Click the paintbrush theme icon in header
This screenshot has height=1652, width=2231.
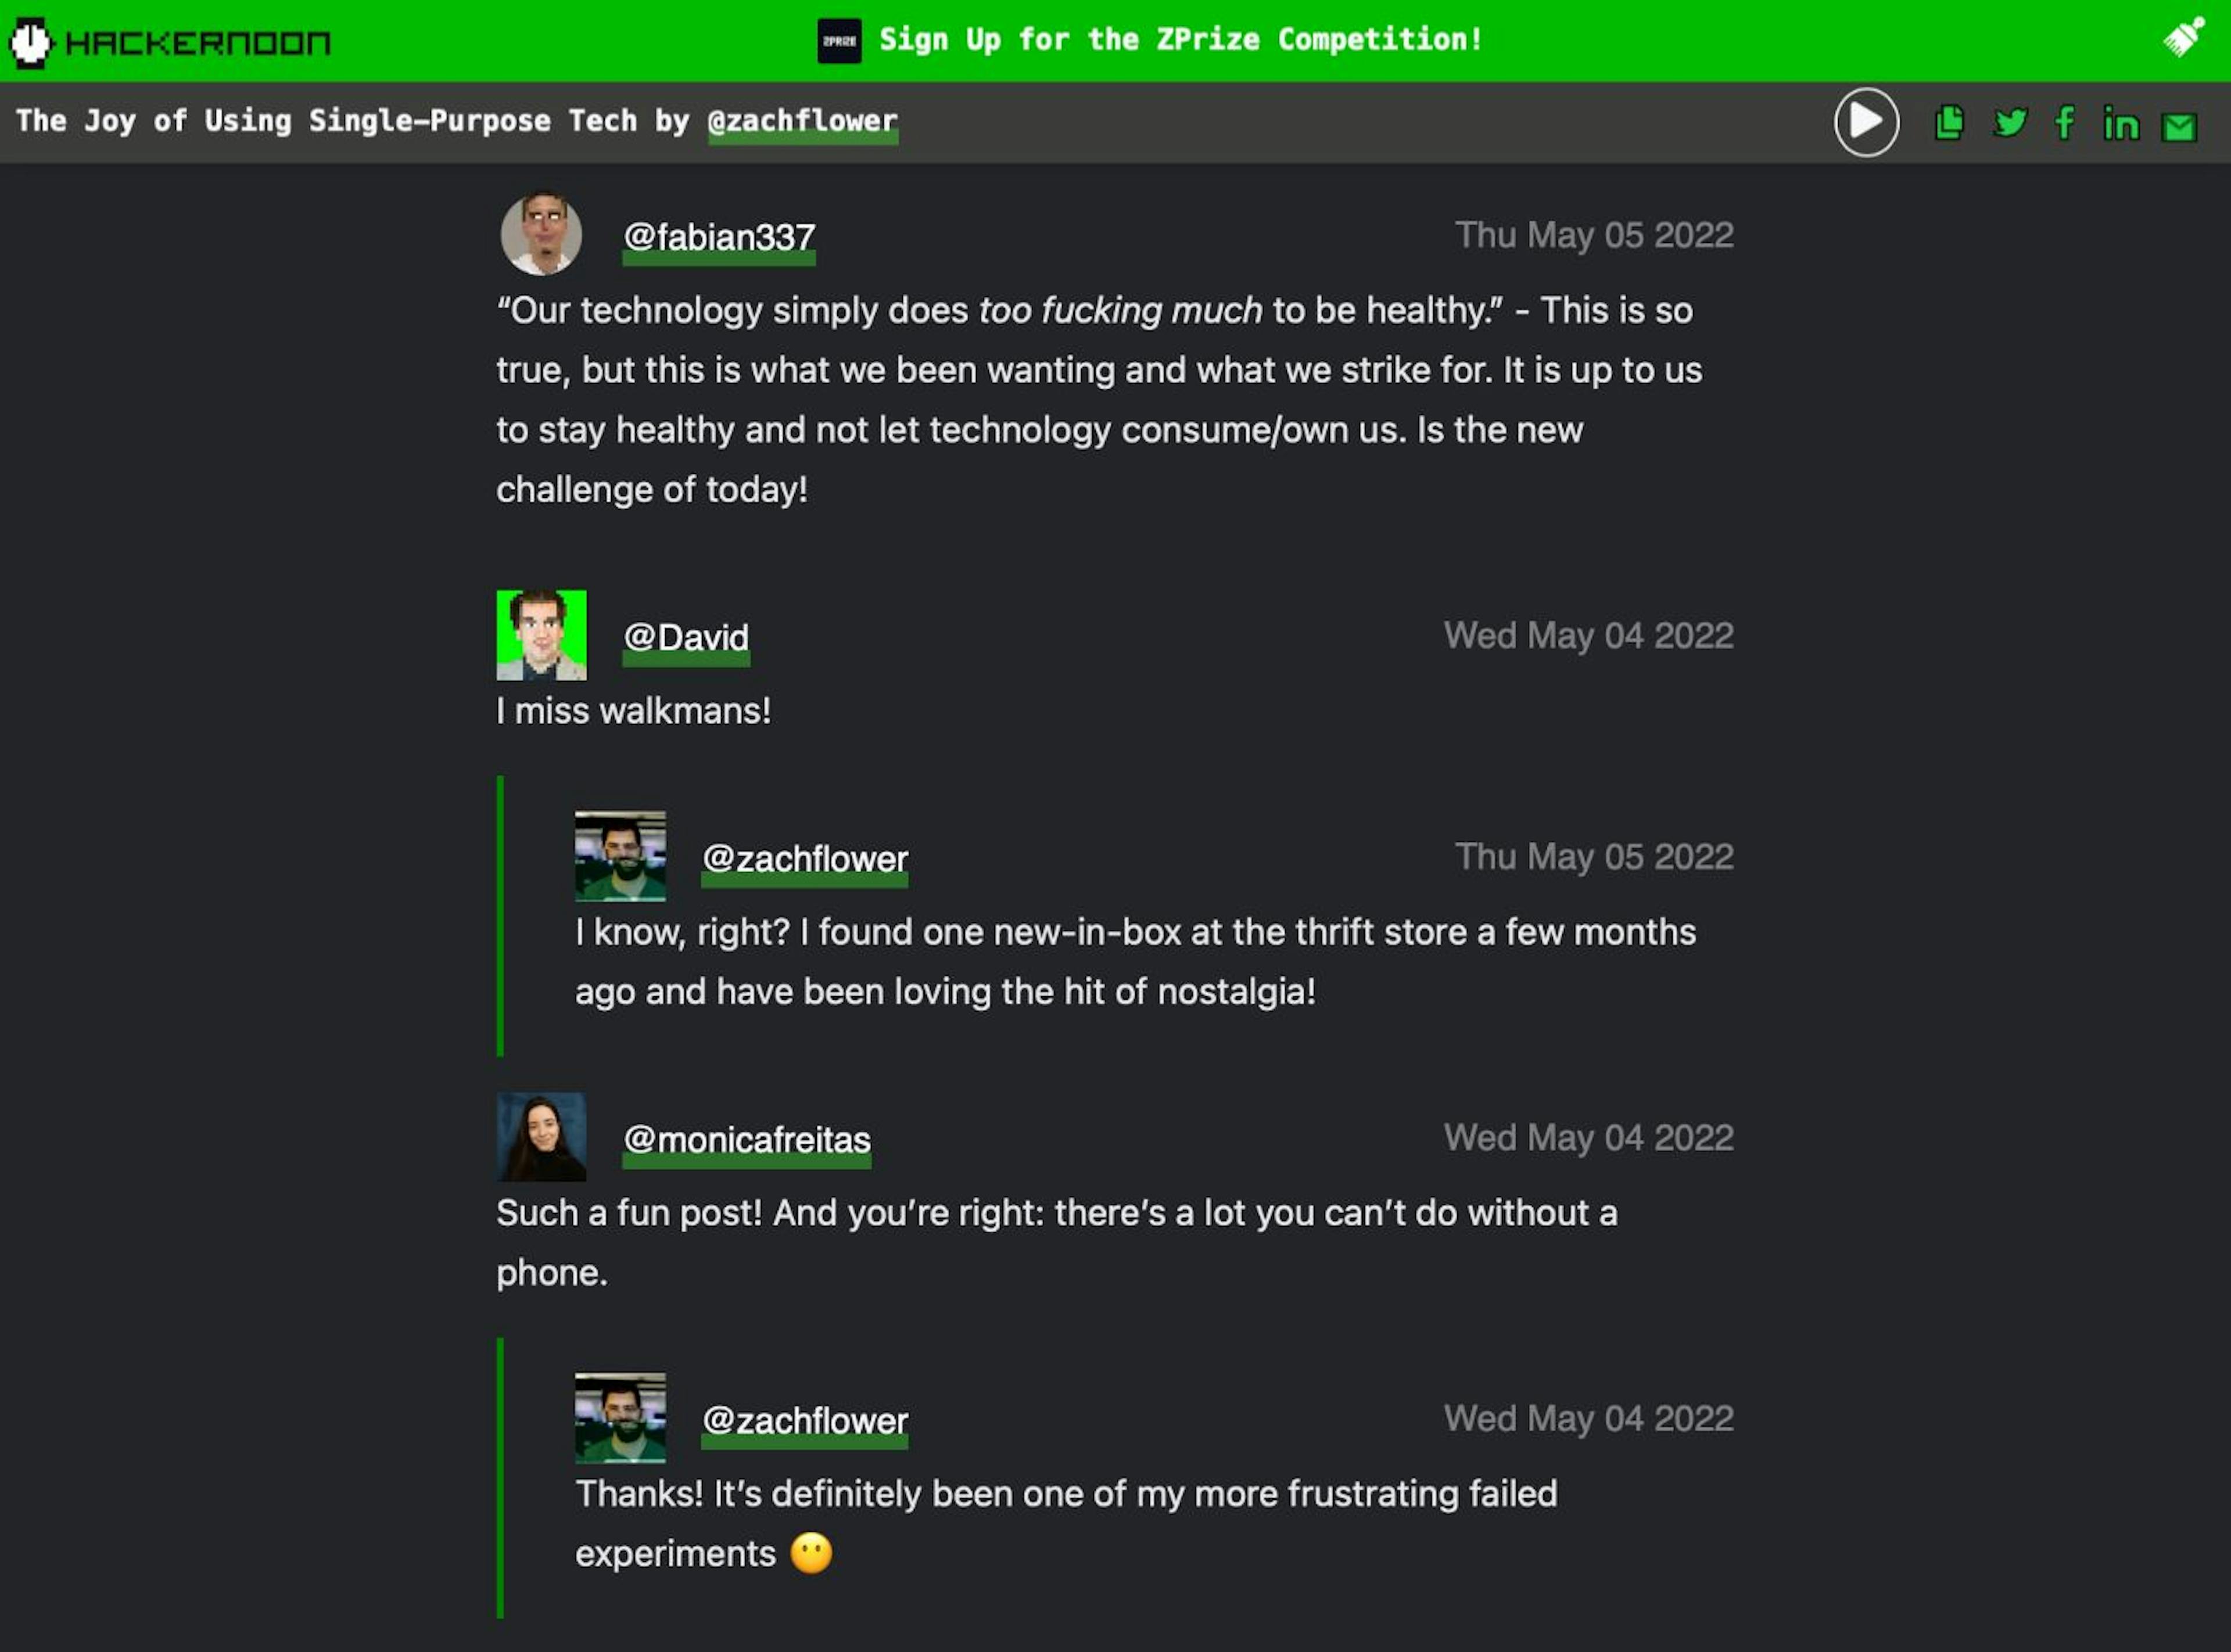2183,38
